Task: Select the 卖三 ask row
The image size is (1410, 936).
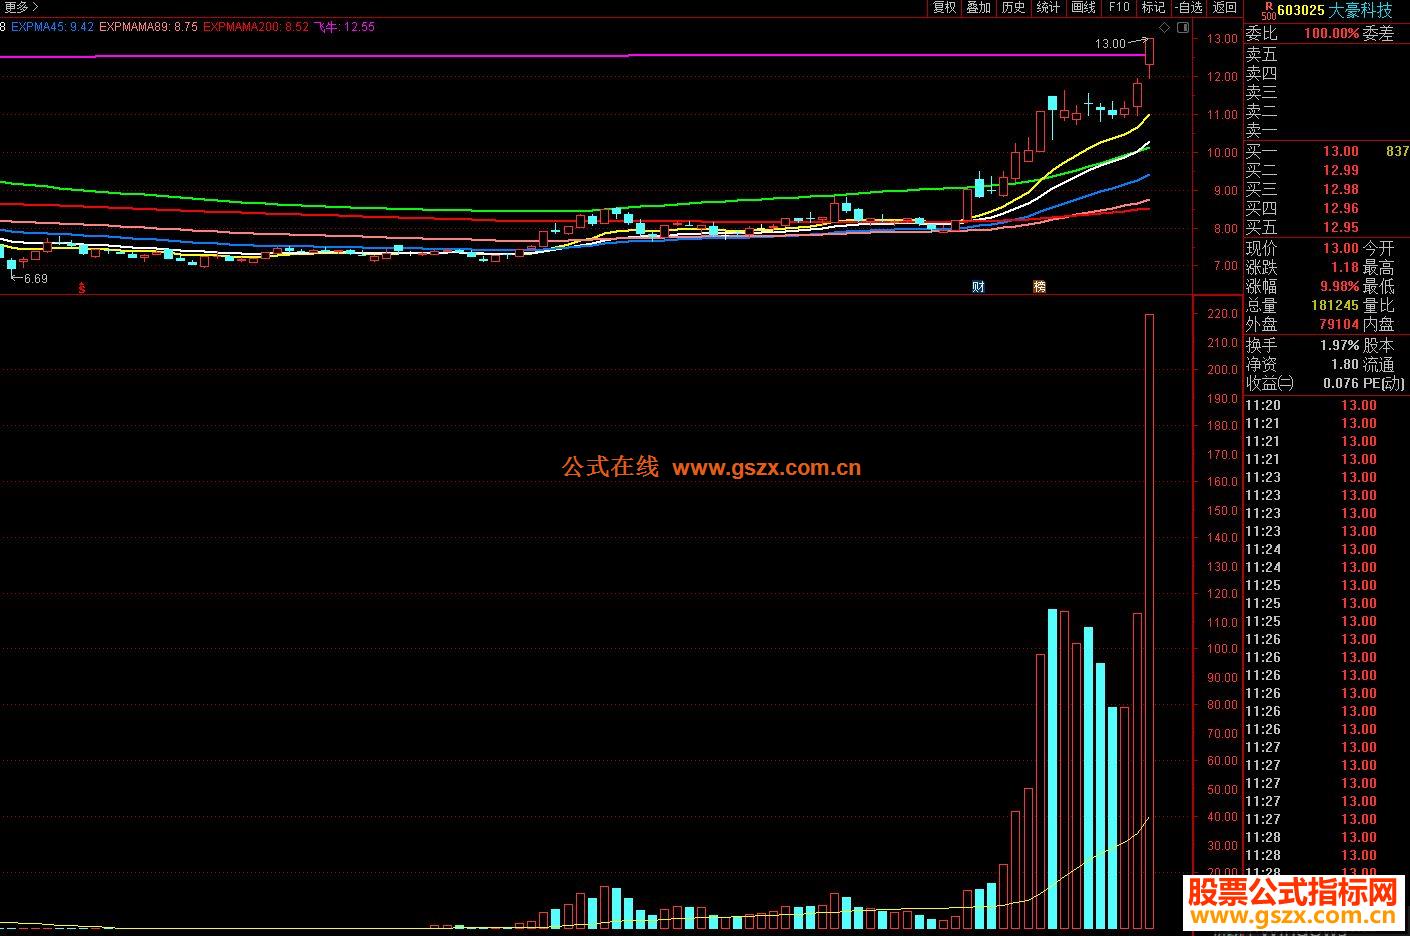Action: [x=1326, y=92]
